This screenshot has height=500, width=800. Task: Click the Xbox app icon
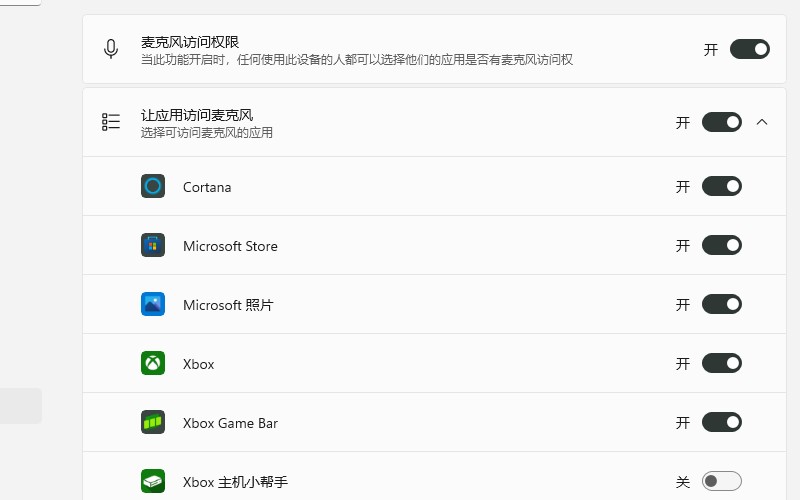153,363
